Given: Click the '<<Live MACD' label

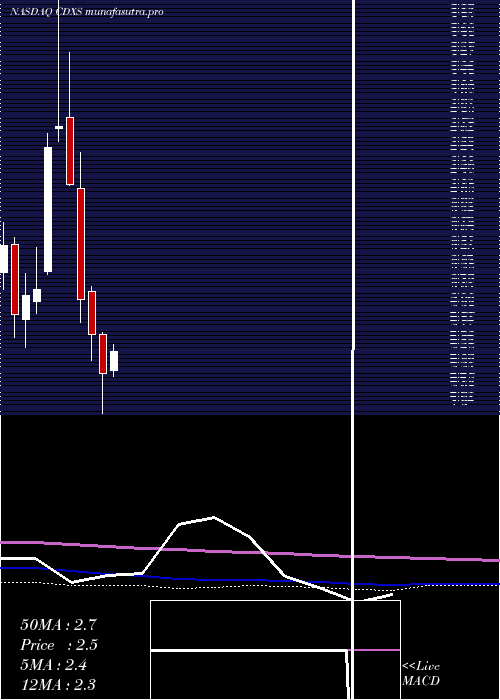Looking at the screenshot, I should tap(421, 674).
